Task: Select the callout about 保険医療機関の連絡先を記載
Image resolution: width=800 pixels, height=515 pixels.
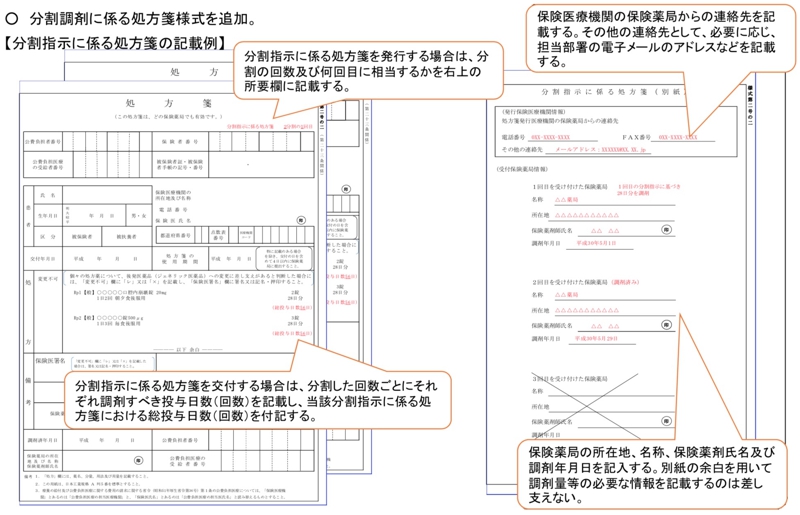Action: pyautogui.click(x=661, y=38)
